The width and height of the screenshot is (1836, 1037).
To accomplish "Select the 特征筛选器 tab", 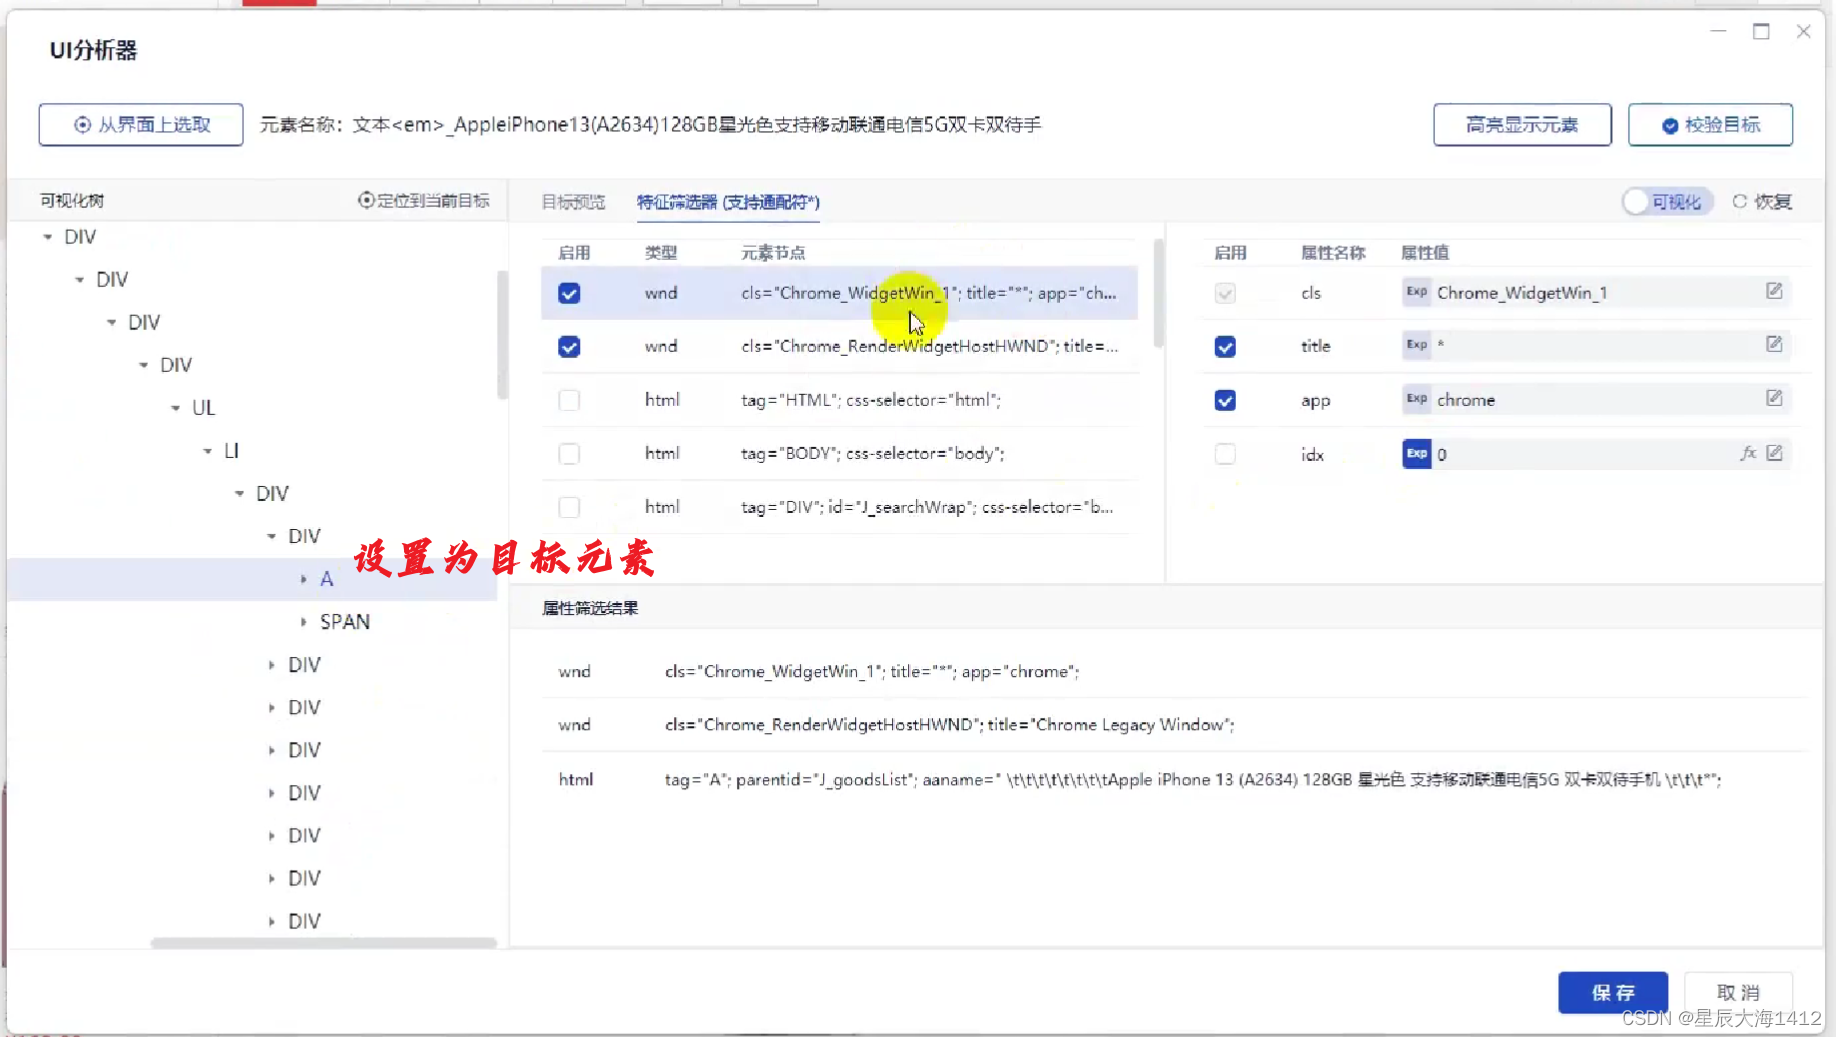I will [x=727, y=202].
